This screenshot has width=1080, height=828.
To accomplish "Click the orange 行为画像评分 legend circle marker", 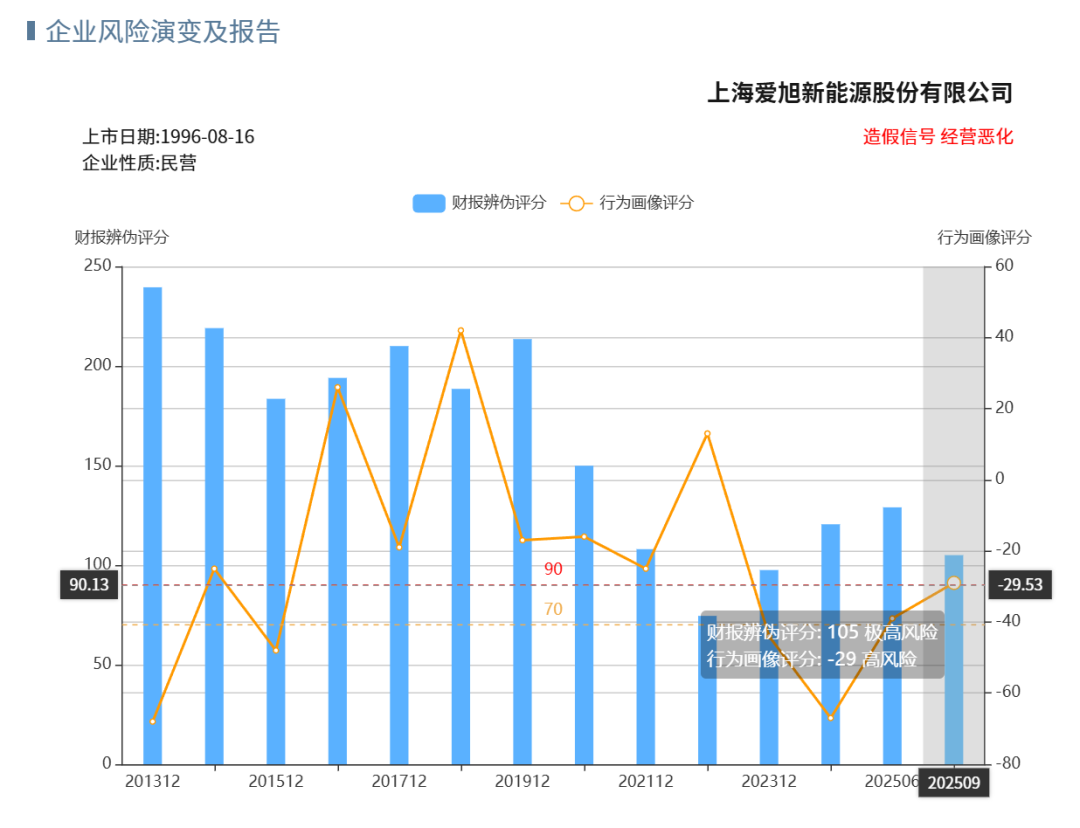I will 577,203.
